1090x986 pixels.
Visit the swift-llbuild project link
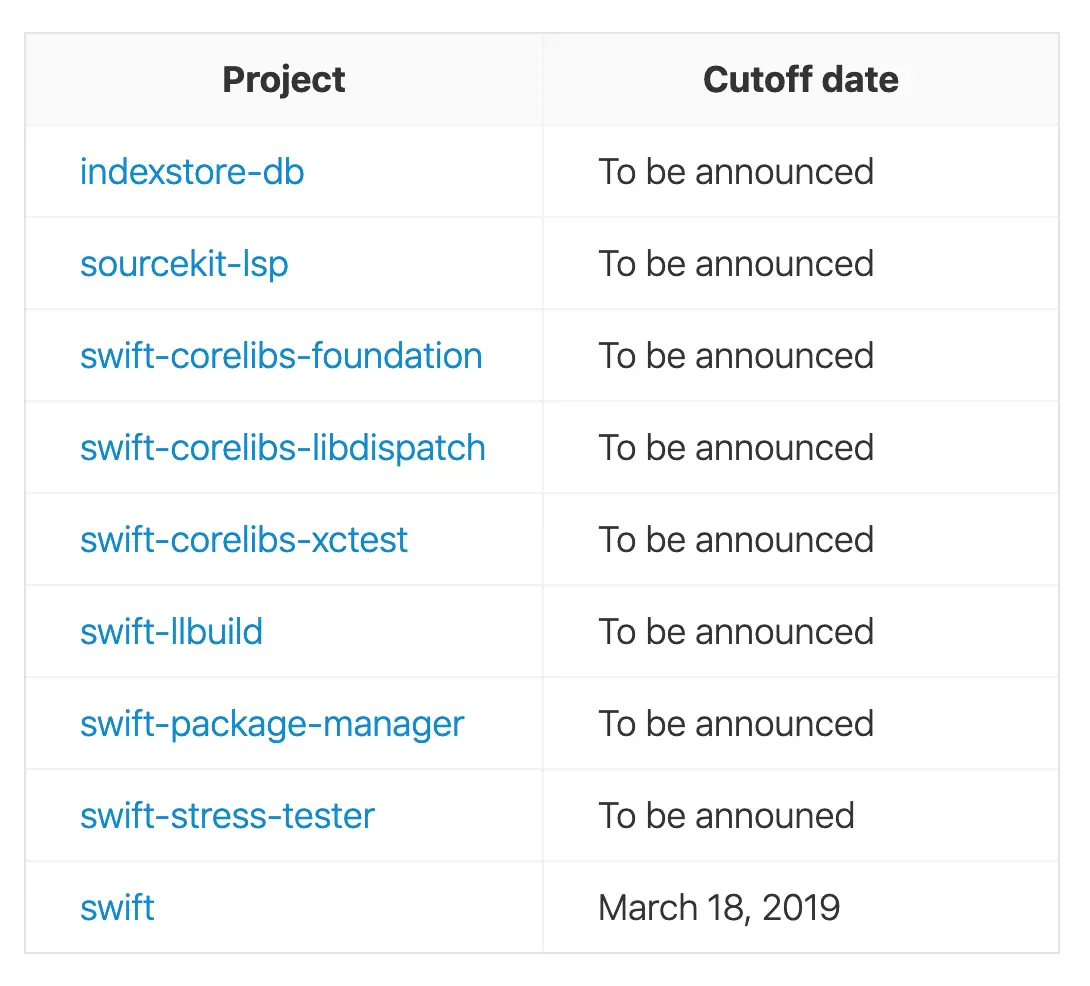pos(171,632)
